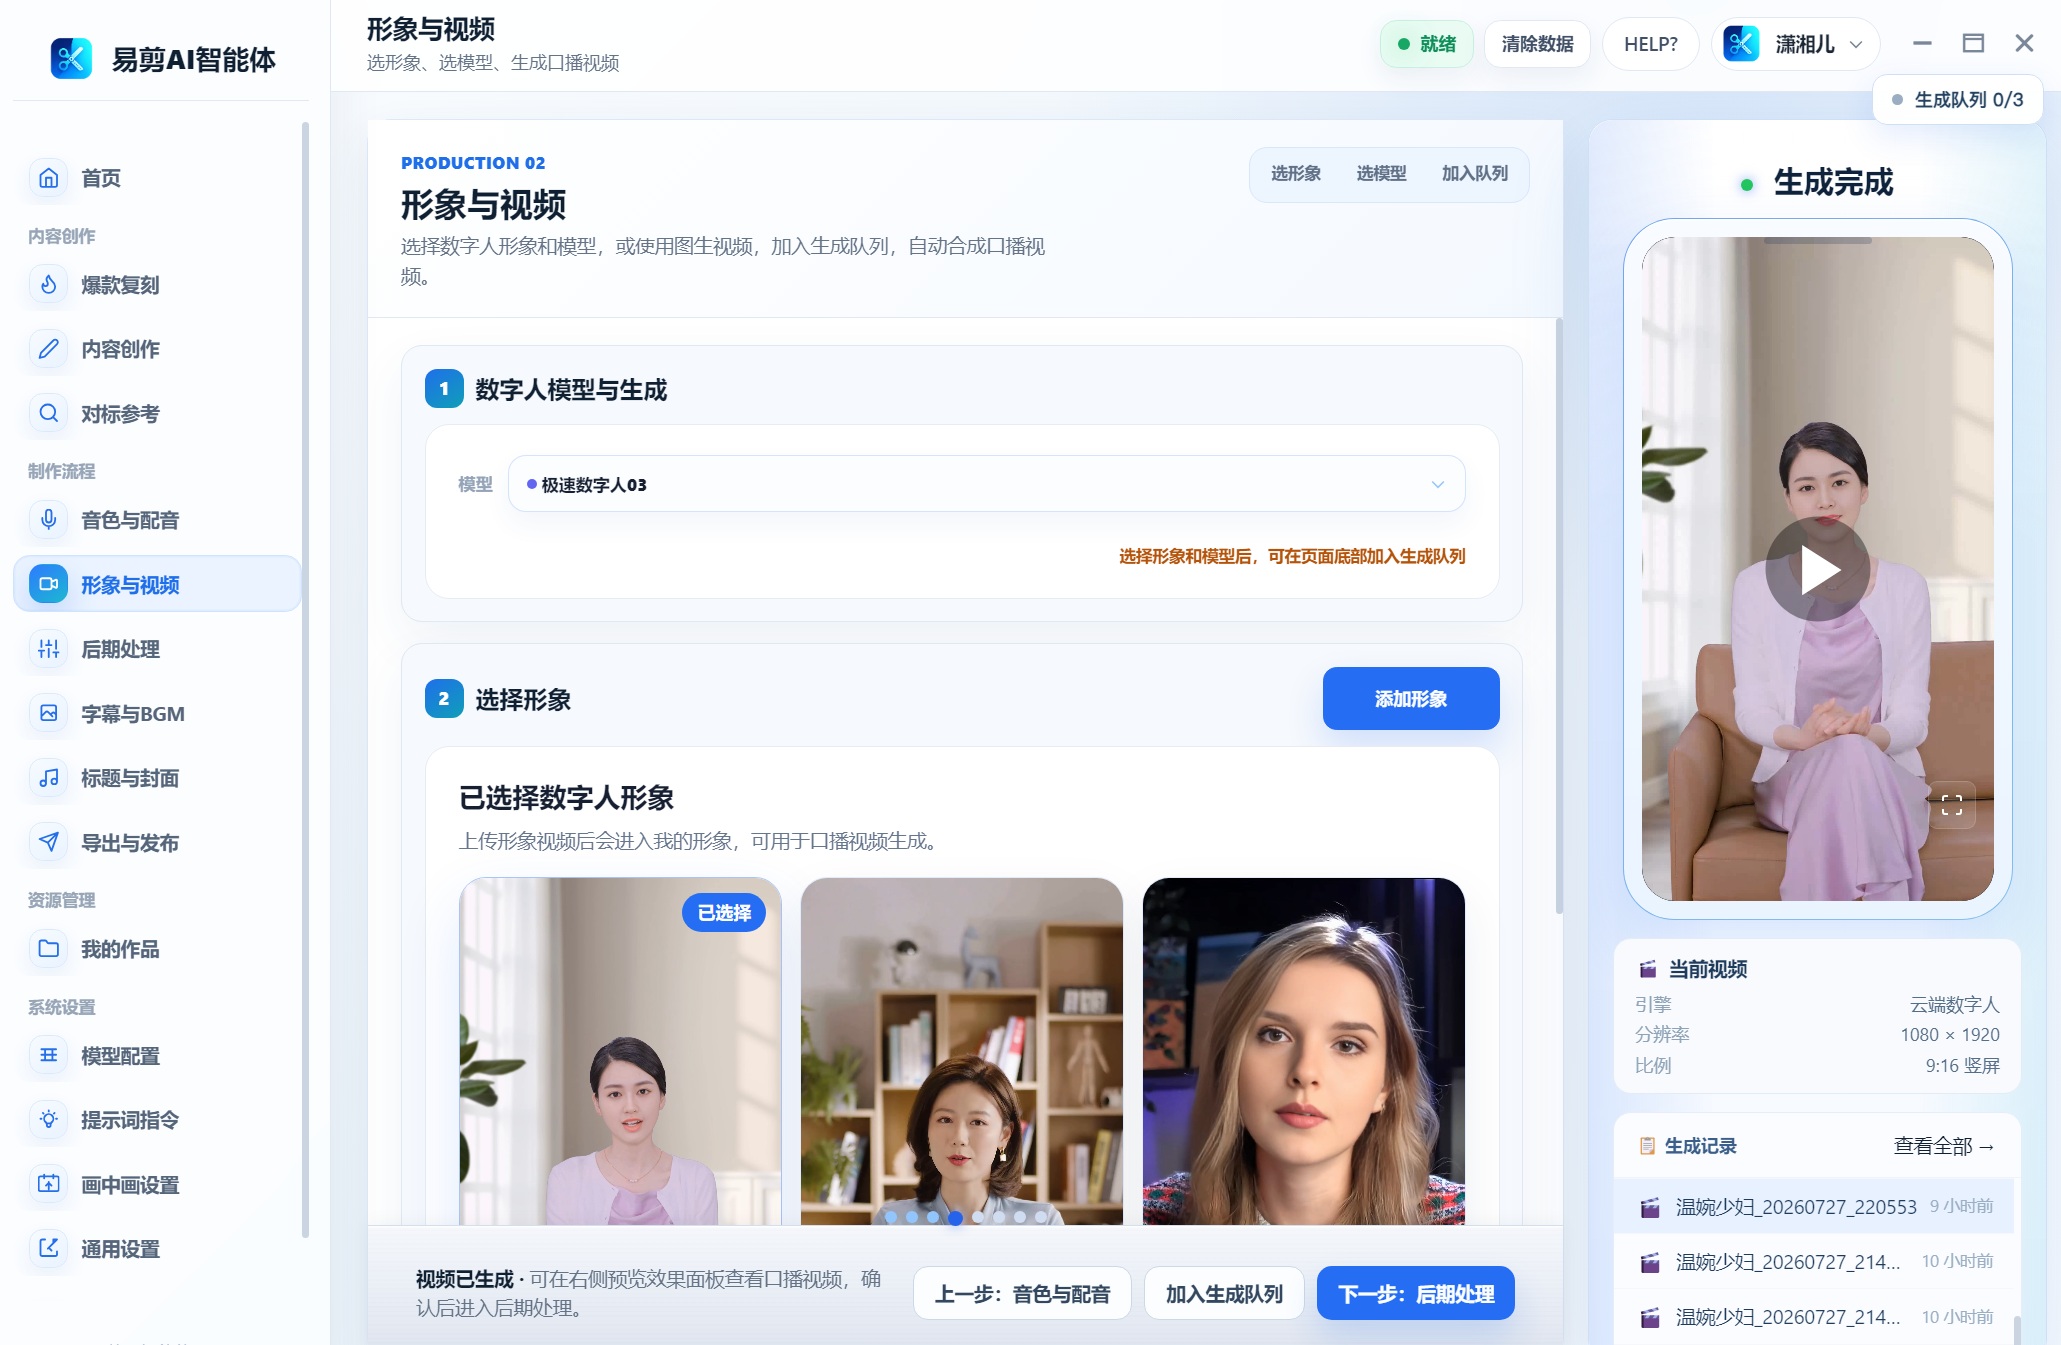
Task: Click the 数字人模型与生成 section title
Action: tap(571, 389)
